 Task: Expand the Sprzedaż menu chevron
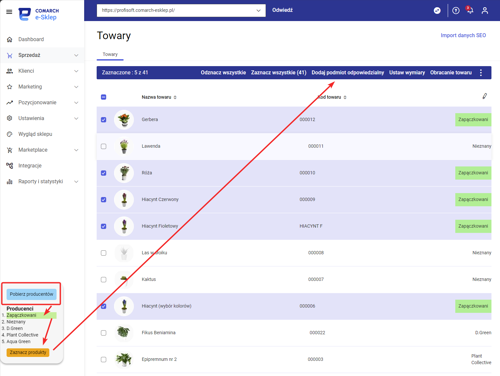(76, 55)
